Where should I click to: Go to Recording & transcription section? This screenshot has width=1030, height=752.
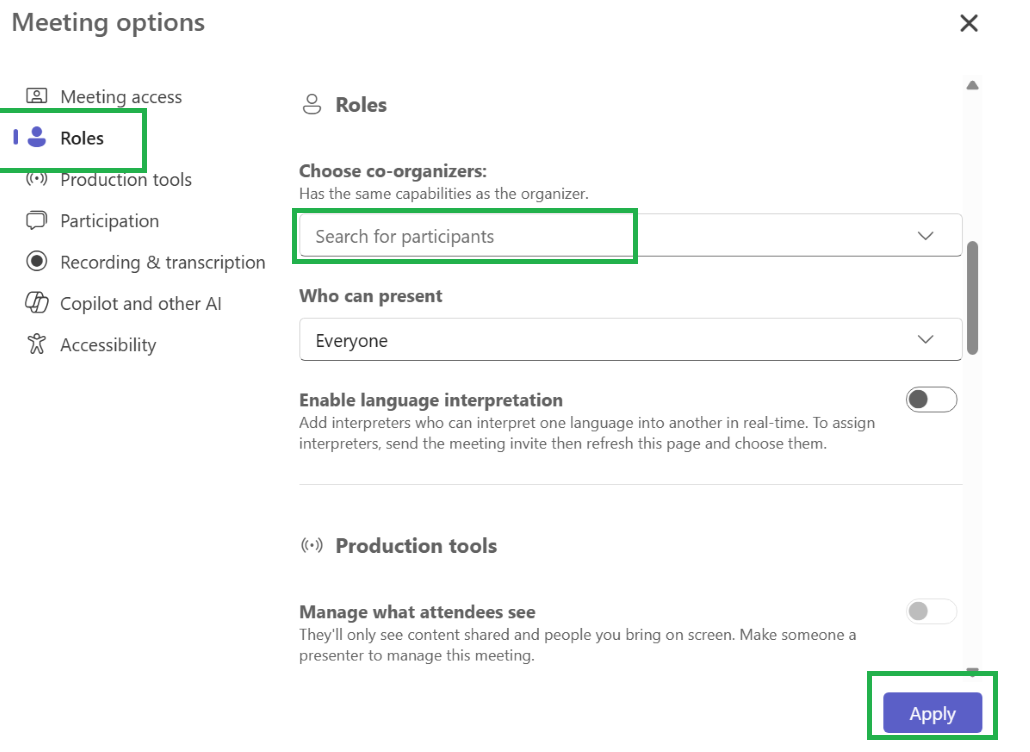[x=163, y=262]
